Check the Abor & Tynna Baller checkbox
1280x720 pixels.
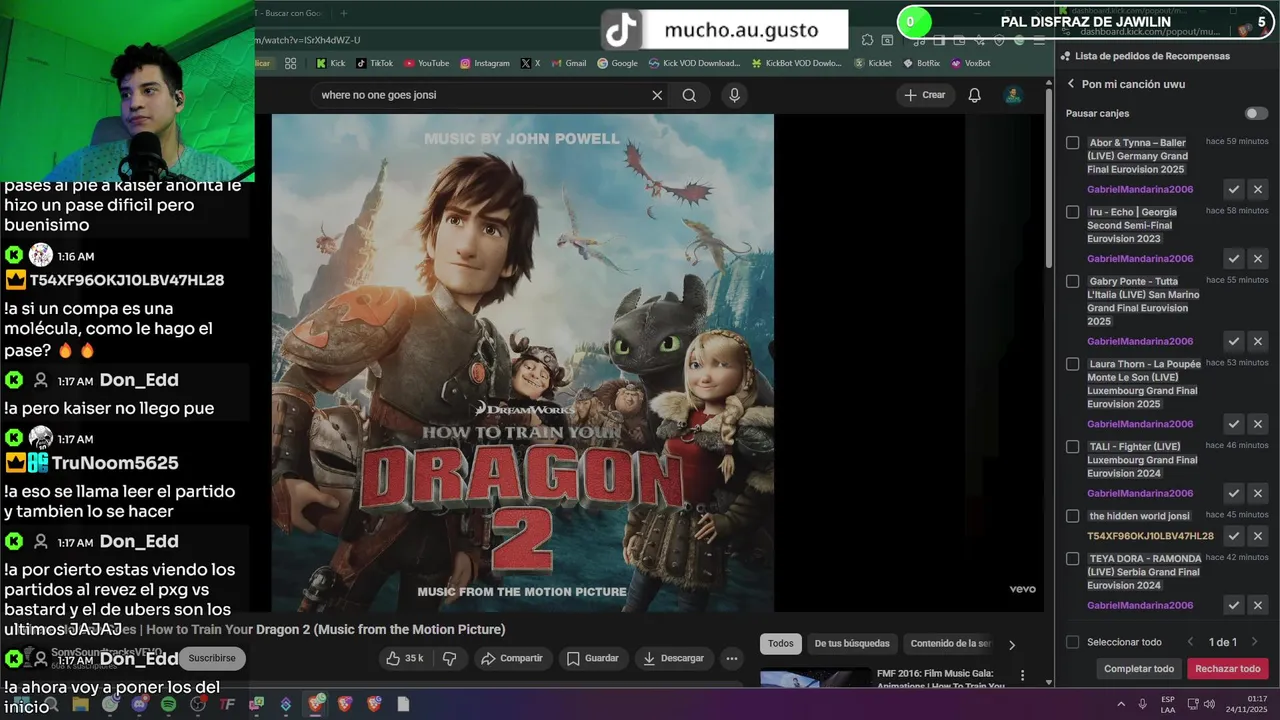click(1073, 143)
